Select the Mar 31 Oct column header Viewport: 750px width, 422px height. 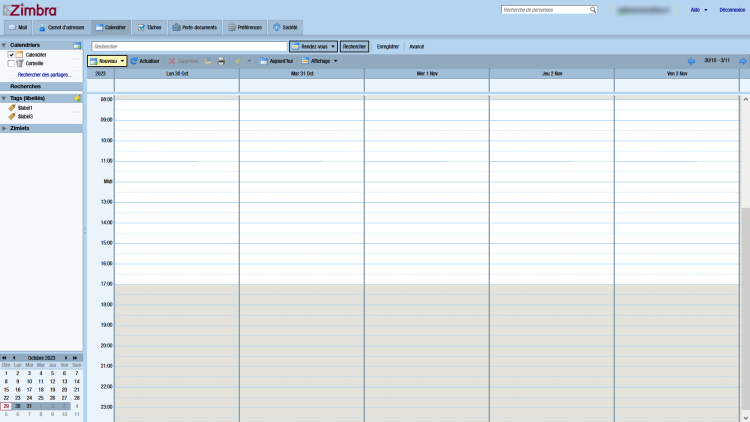302,74
